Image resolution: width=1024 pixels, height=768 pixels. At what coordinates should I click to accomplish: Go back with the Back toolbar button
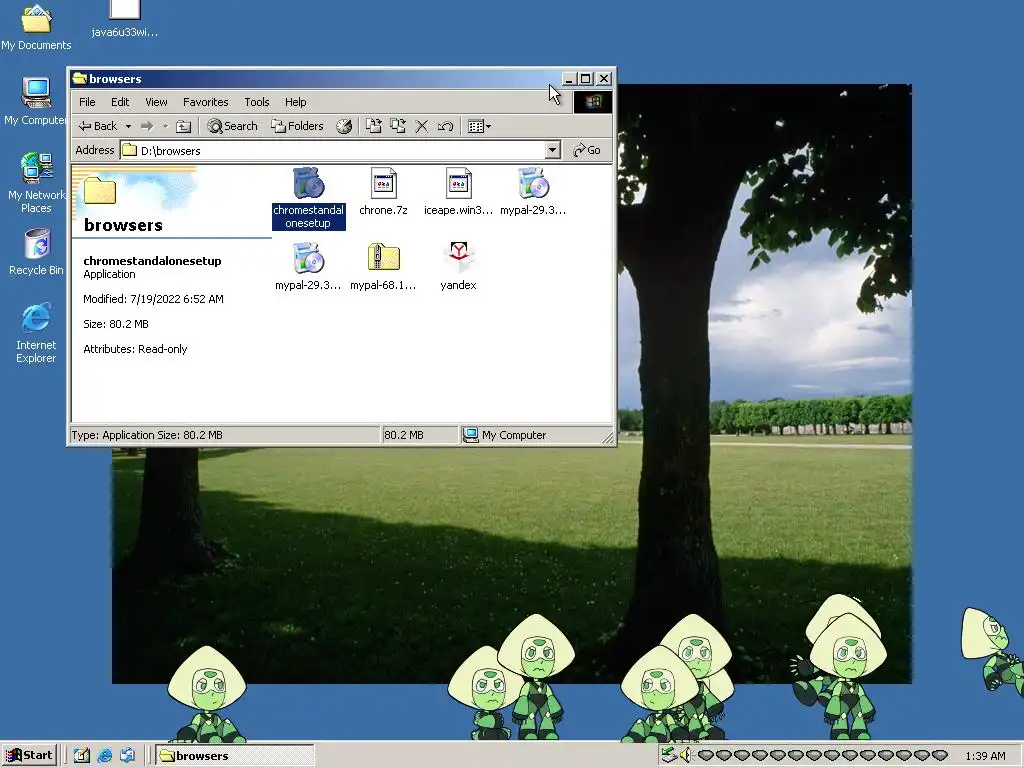[x=97, y=126]
